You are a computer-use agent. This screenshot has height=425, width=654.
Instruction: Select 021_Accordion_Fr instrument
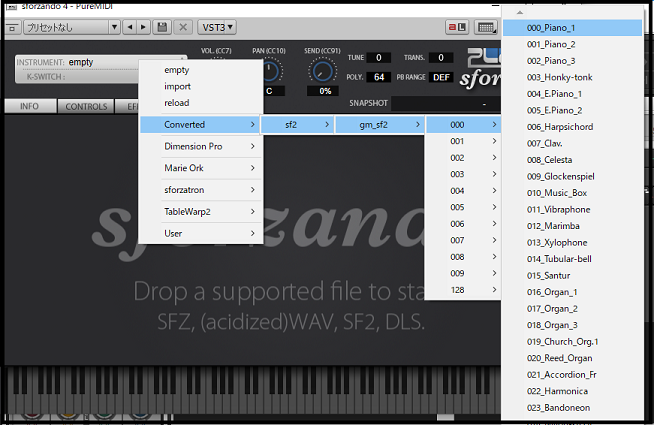[x=572, y=375]
